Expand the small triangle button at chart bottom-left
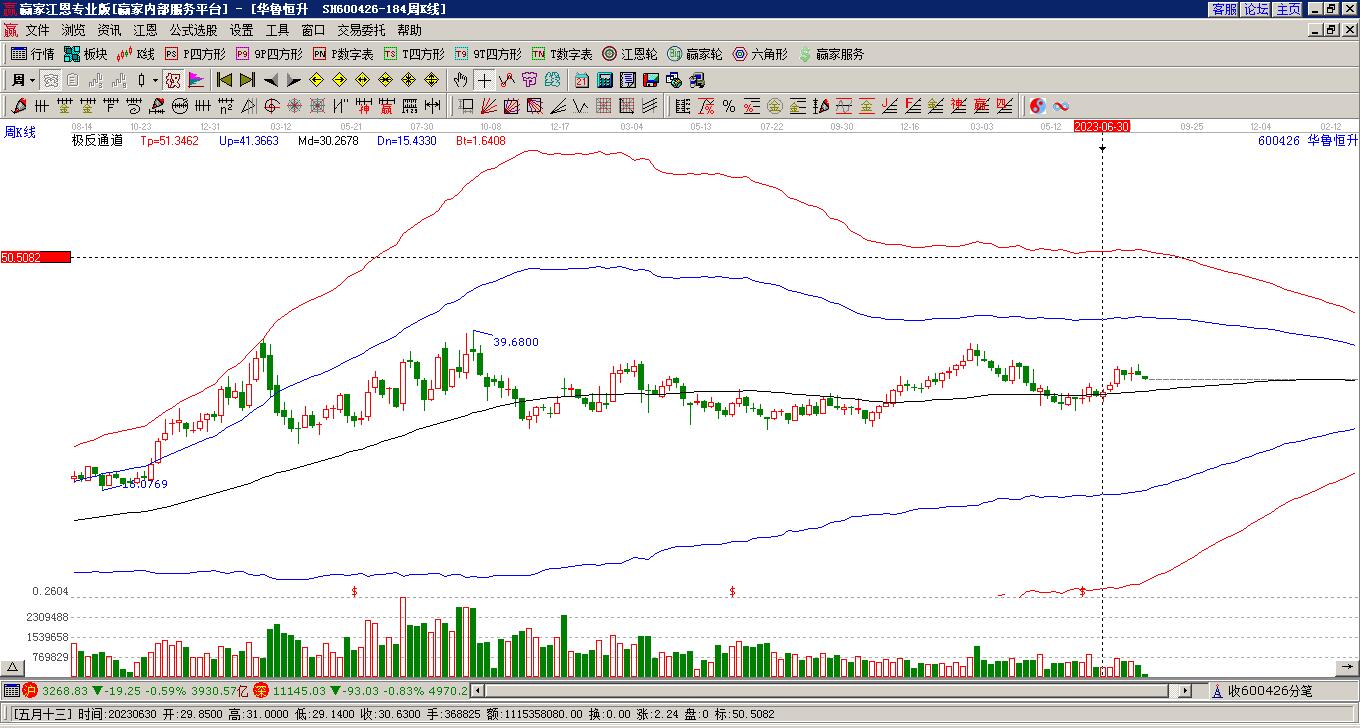Image resolution: width=1360 pixels, height=728 pixels. 13,667
